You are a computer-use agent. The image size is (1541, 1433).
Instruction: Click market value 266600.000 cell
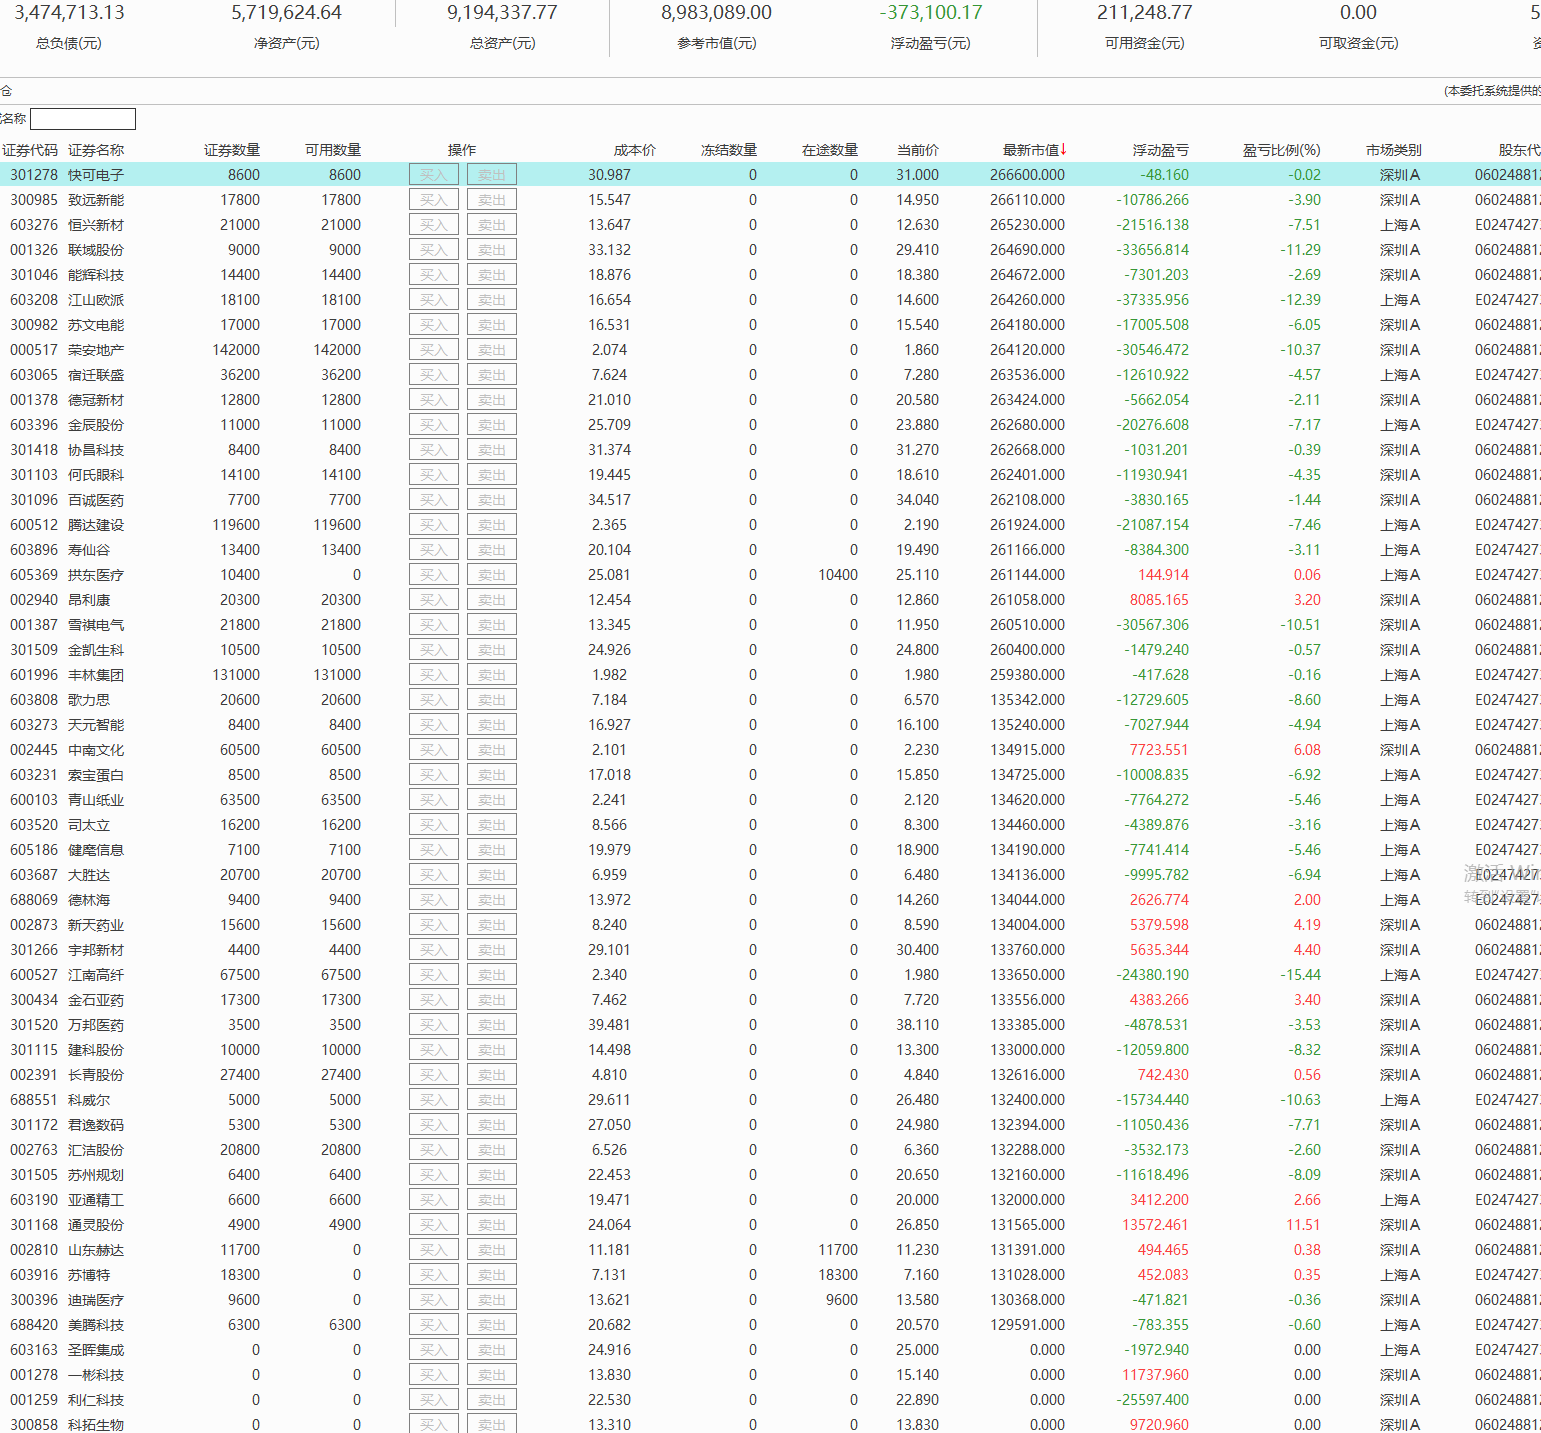pyautogui.click(x=1027, y=175)
